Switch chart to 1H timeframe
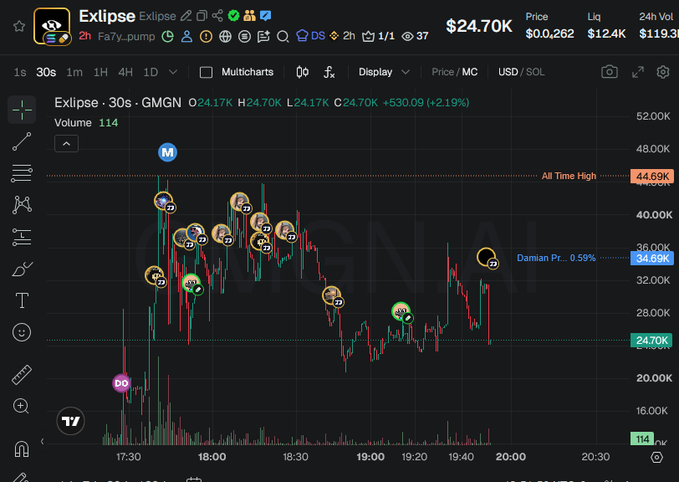 pyautogui.click(x=100, y=72)
